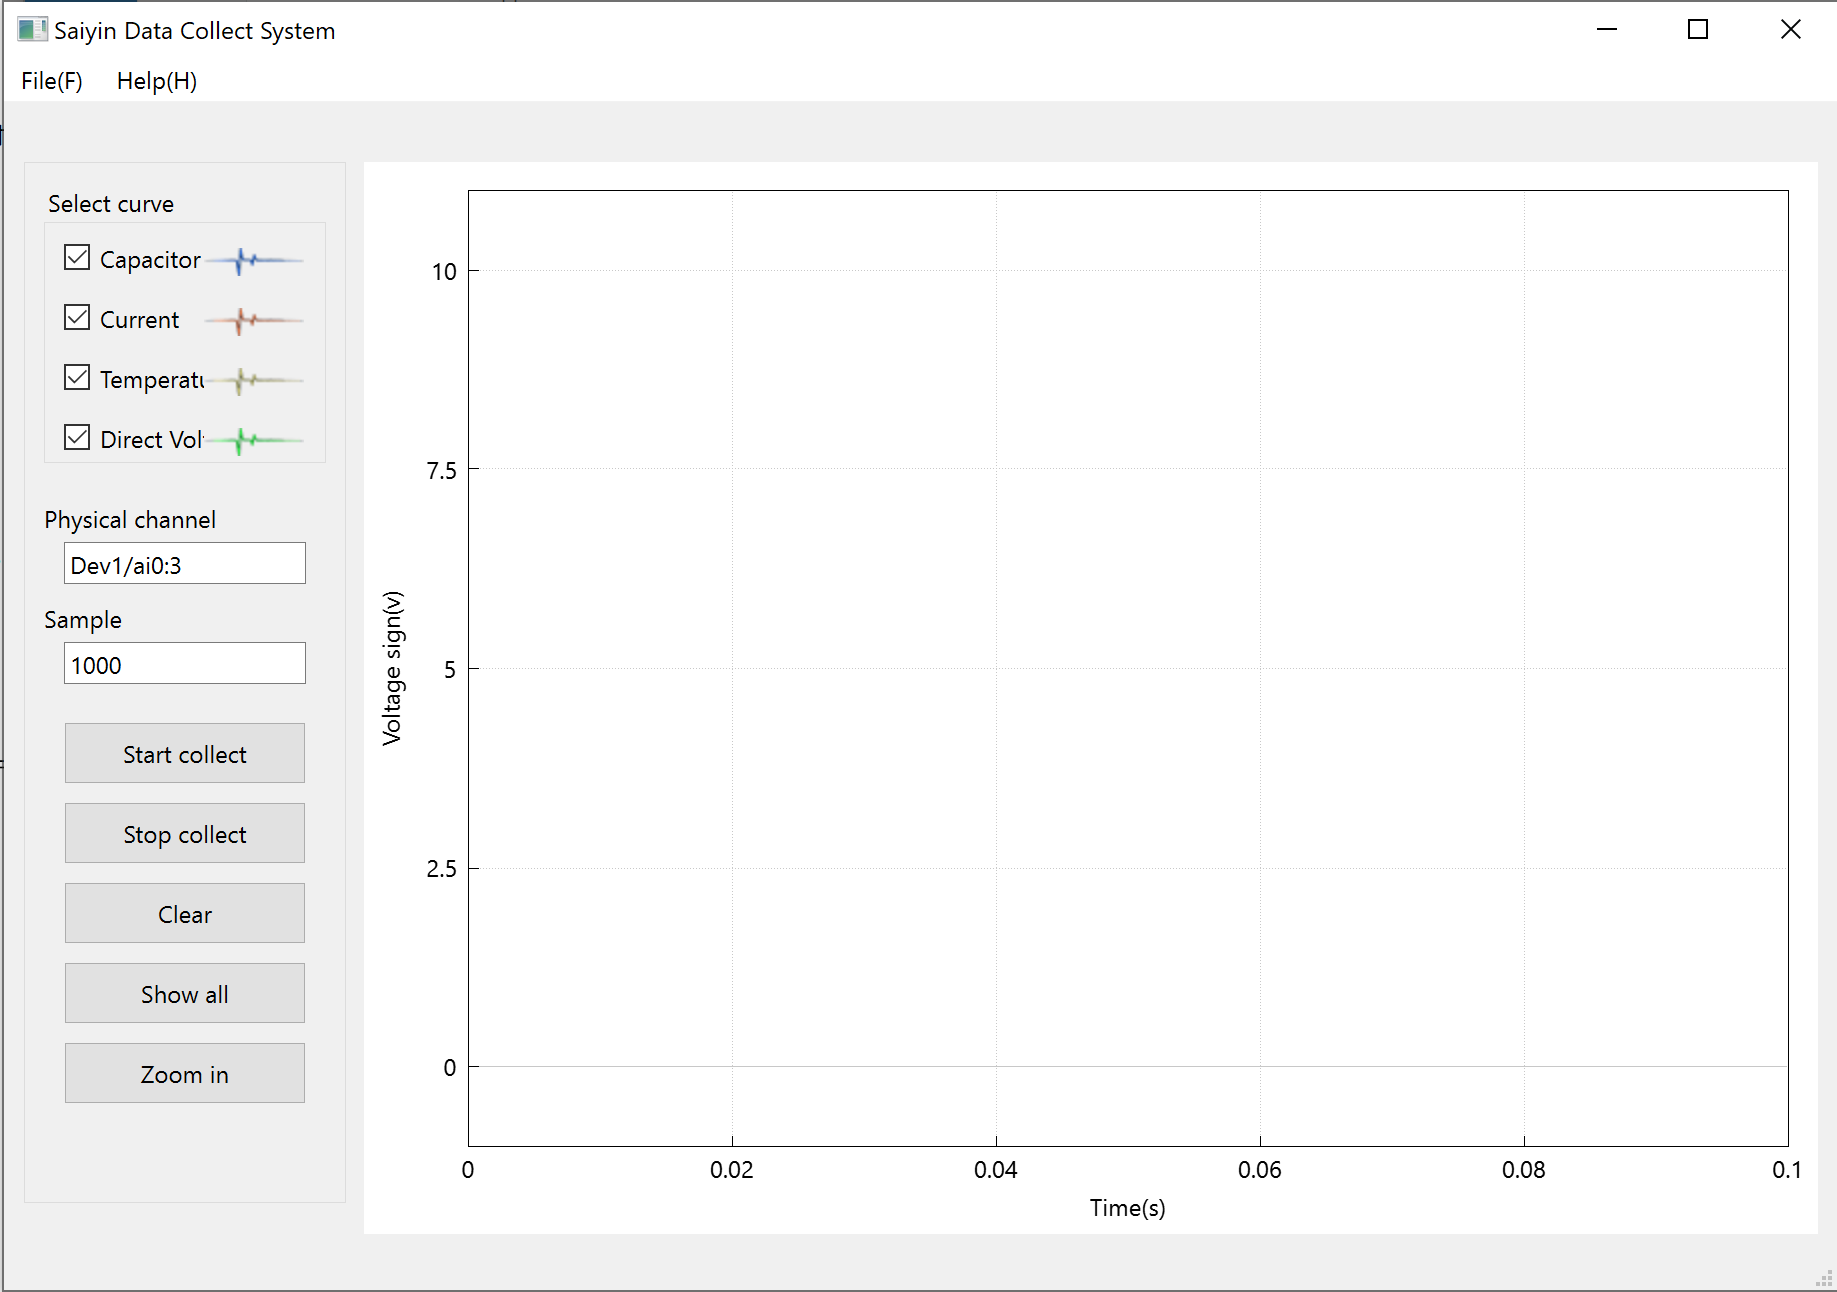Viewport: 1837px width, 1292px height.
Task: Uncheck the Capacitor curve checkbox
Action: click(77, 258)
